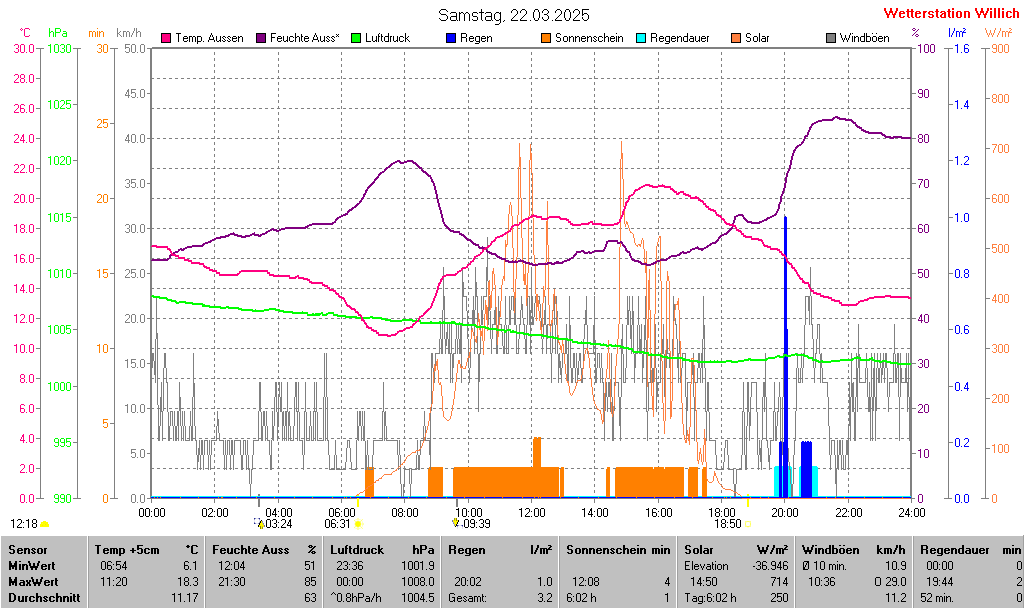The width and height of the screenshot is (1024, 608).
Task: Click the solar elevation value '-36.946'
Action: pos(771,566)
